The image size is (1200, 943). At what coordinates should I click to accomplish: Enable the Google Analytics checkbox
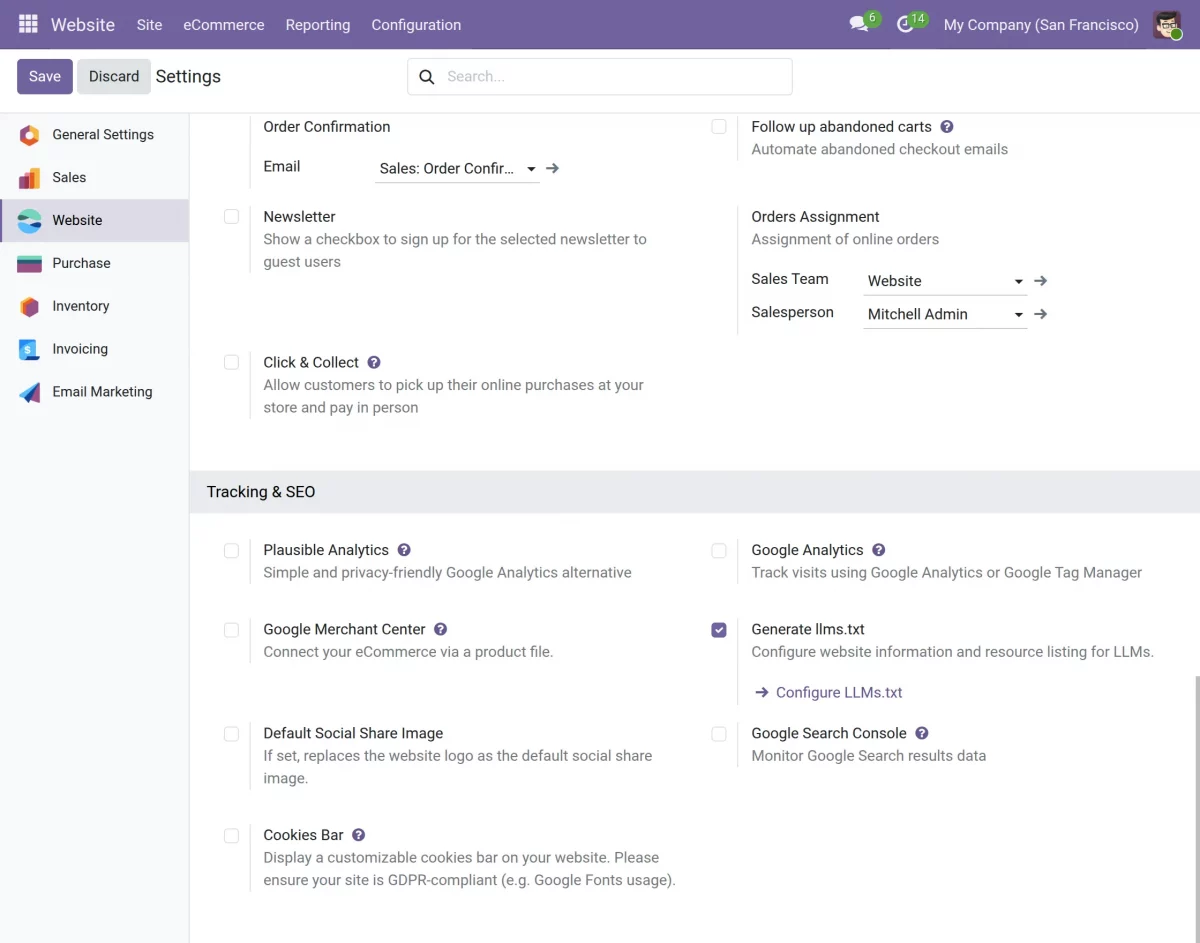(x=719, y=551)
